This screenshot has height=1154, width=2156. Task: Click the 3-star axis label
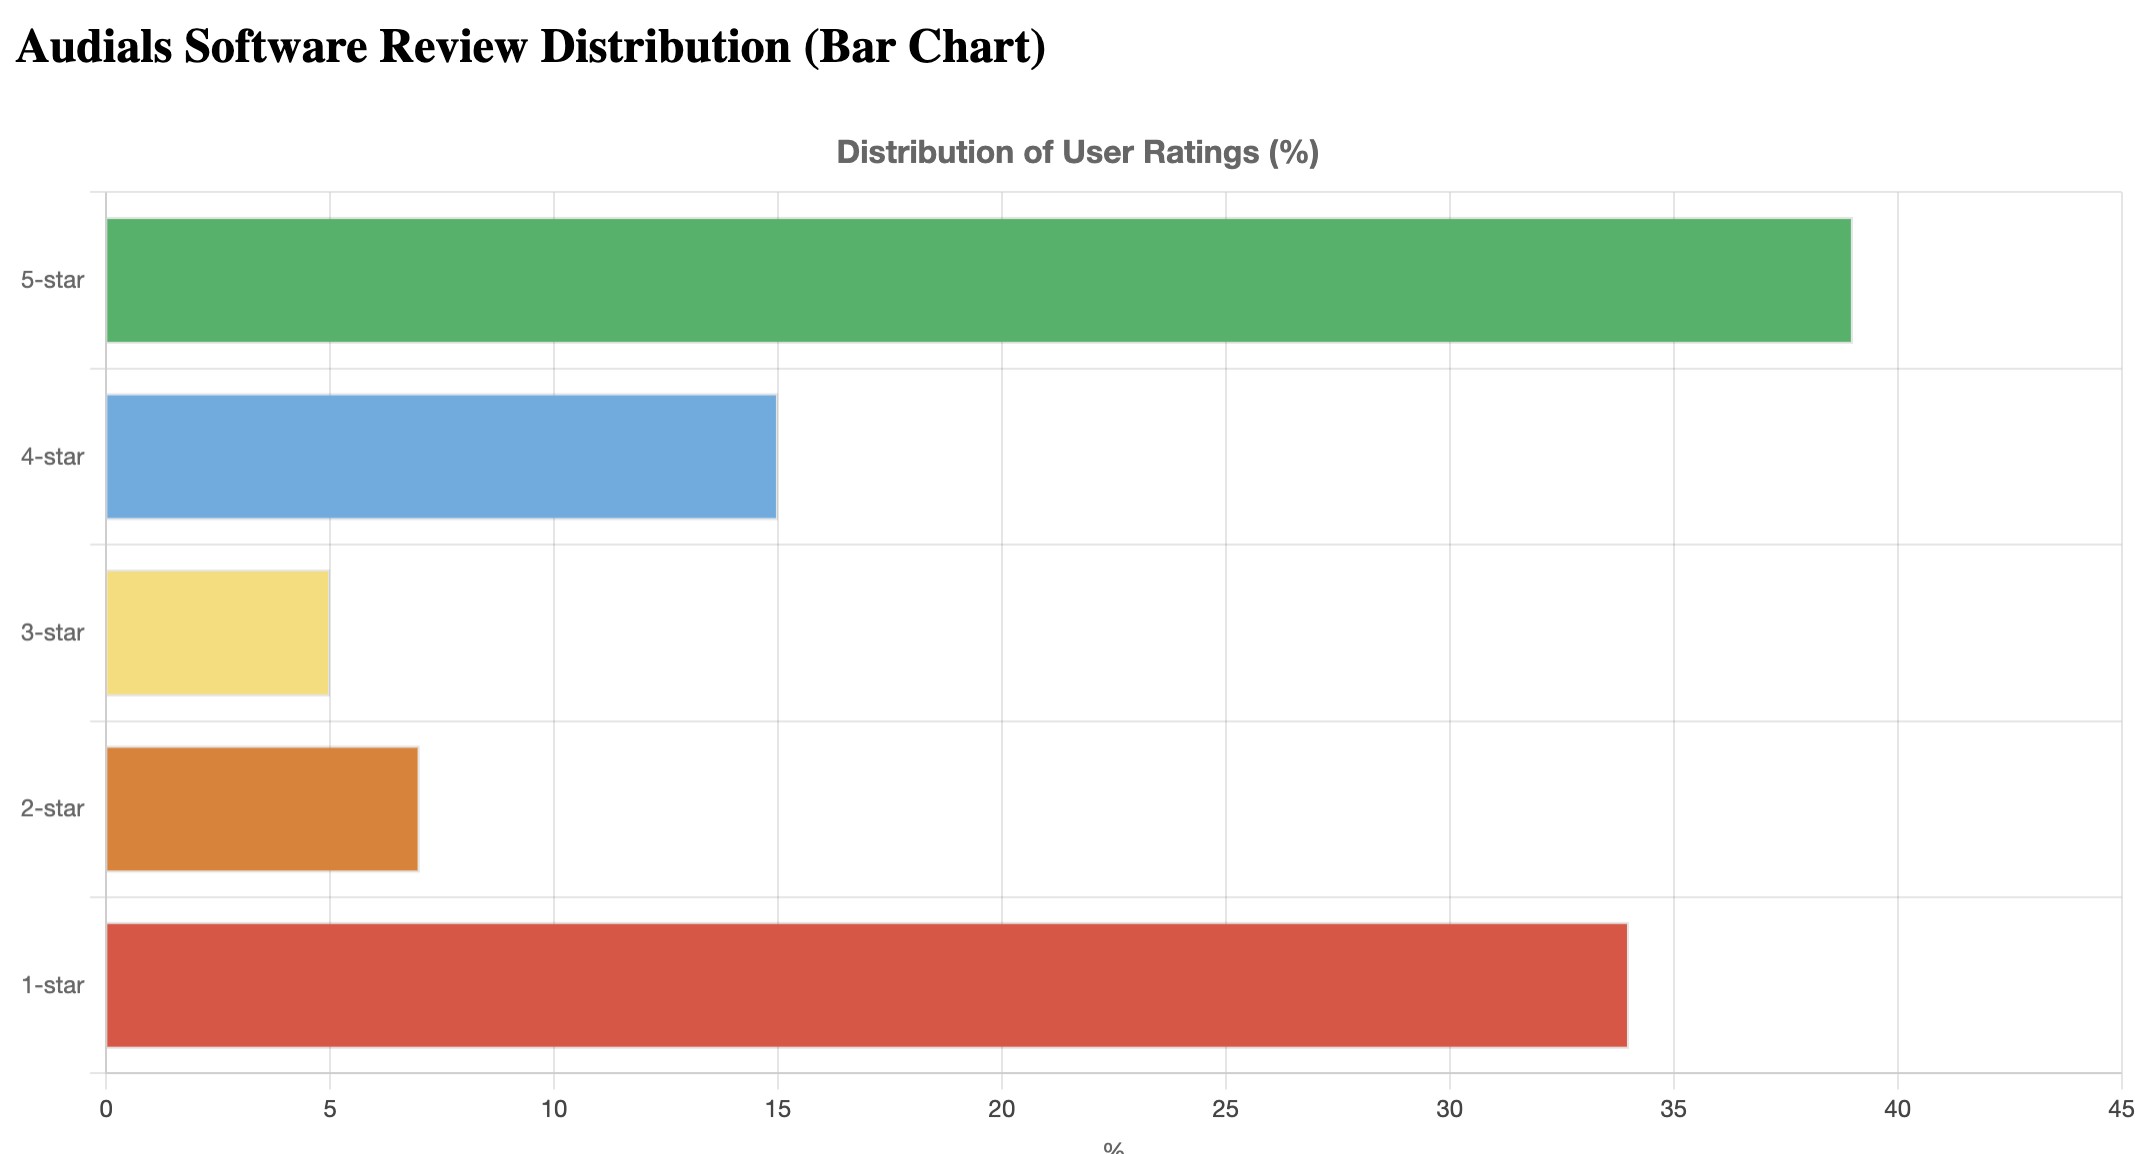[x=53, y=633]
